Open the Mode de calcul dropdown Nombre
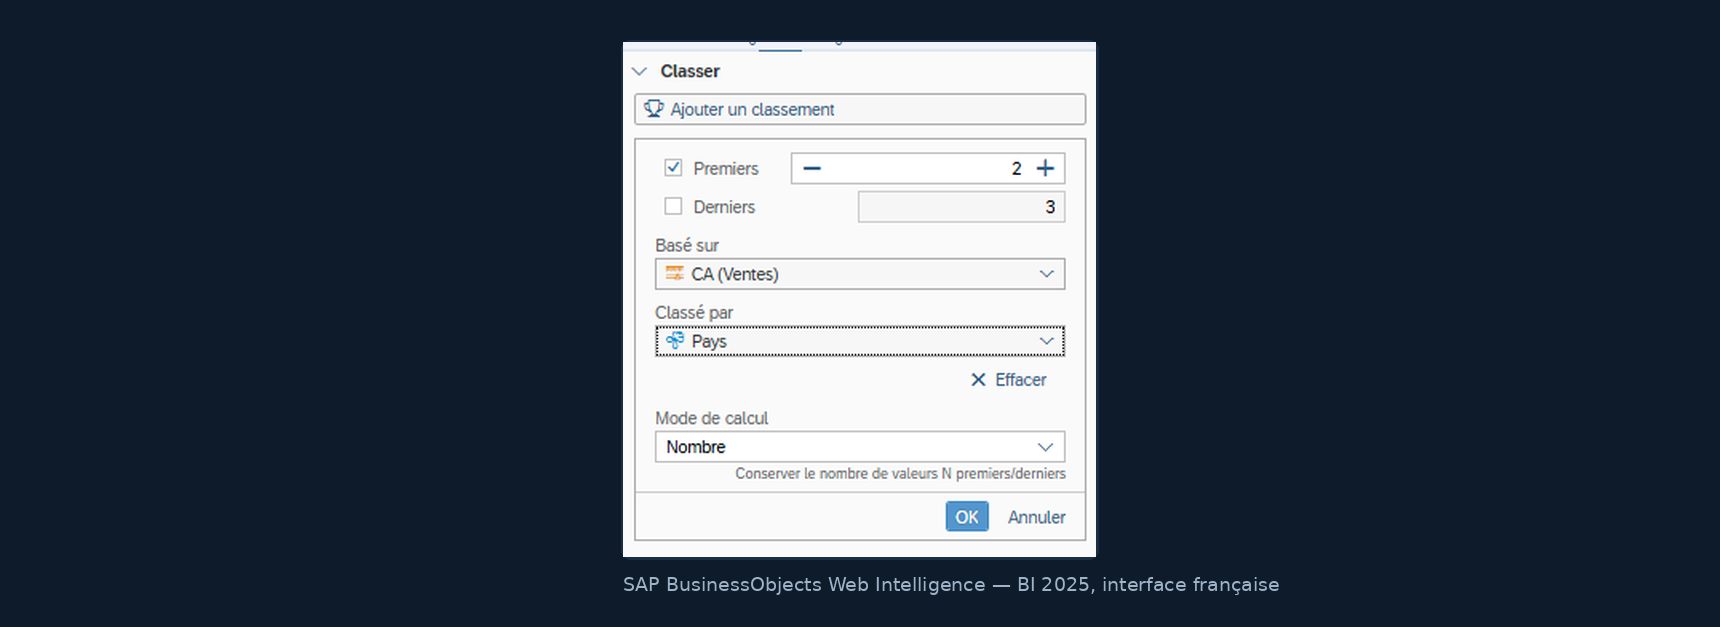Viewport: 1720px width, 627px height. [860, 447]
